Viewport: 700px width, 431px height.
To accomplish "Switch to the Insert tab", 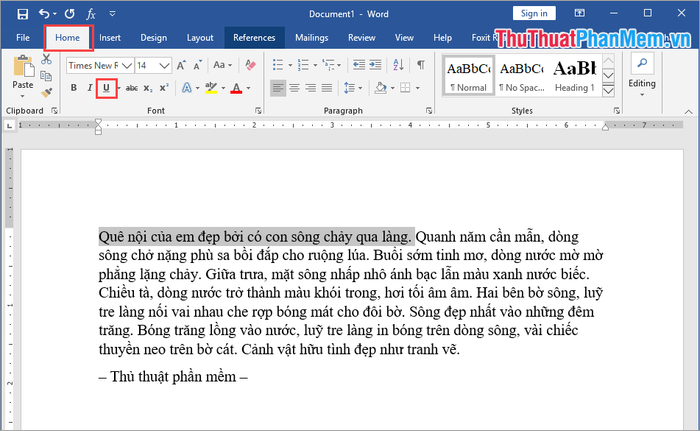I will tap(110, 38).
